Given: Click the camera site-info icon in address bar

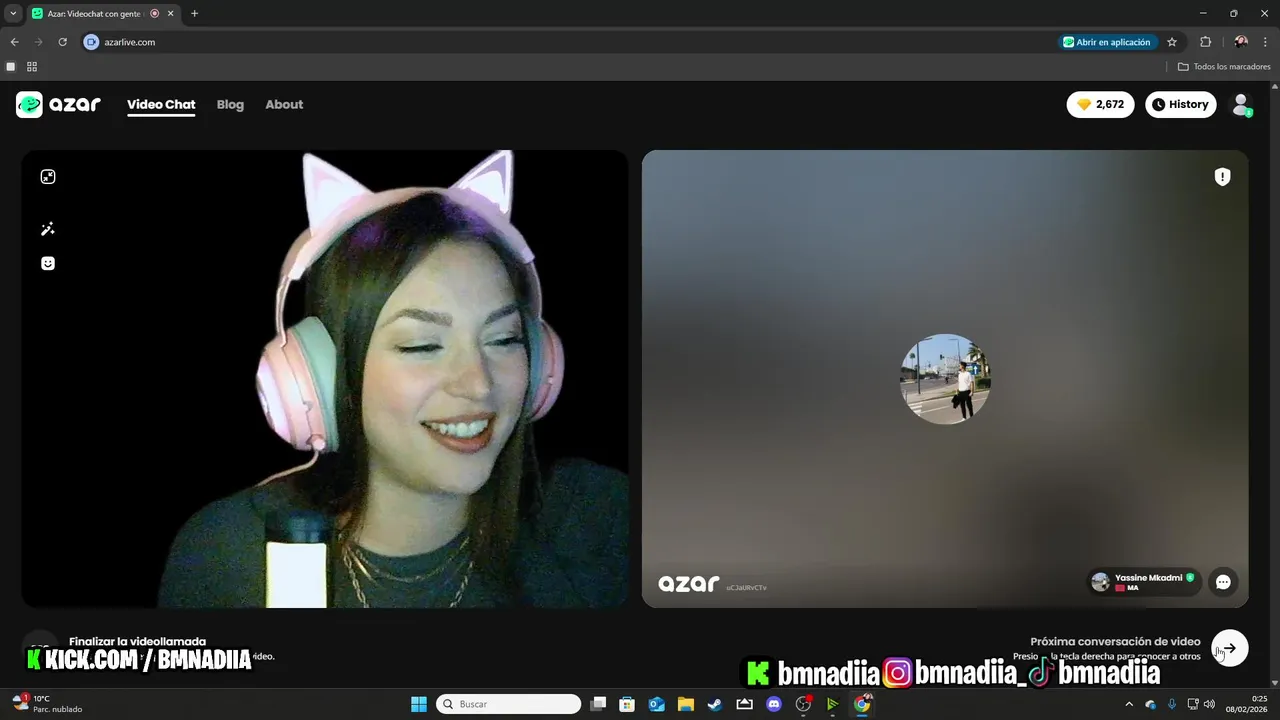Looking at the screenshot, I should (x=91, y=42).
